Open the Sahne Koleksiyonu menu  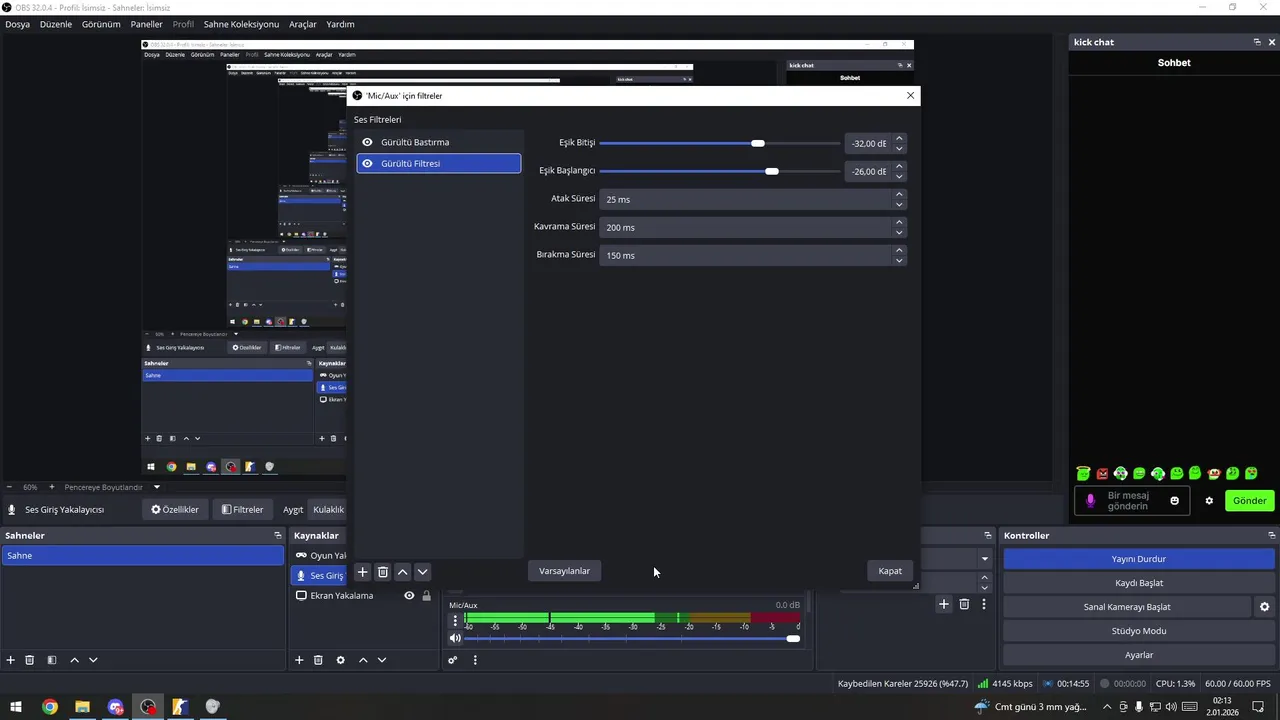coord(241,24)
